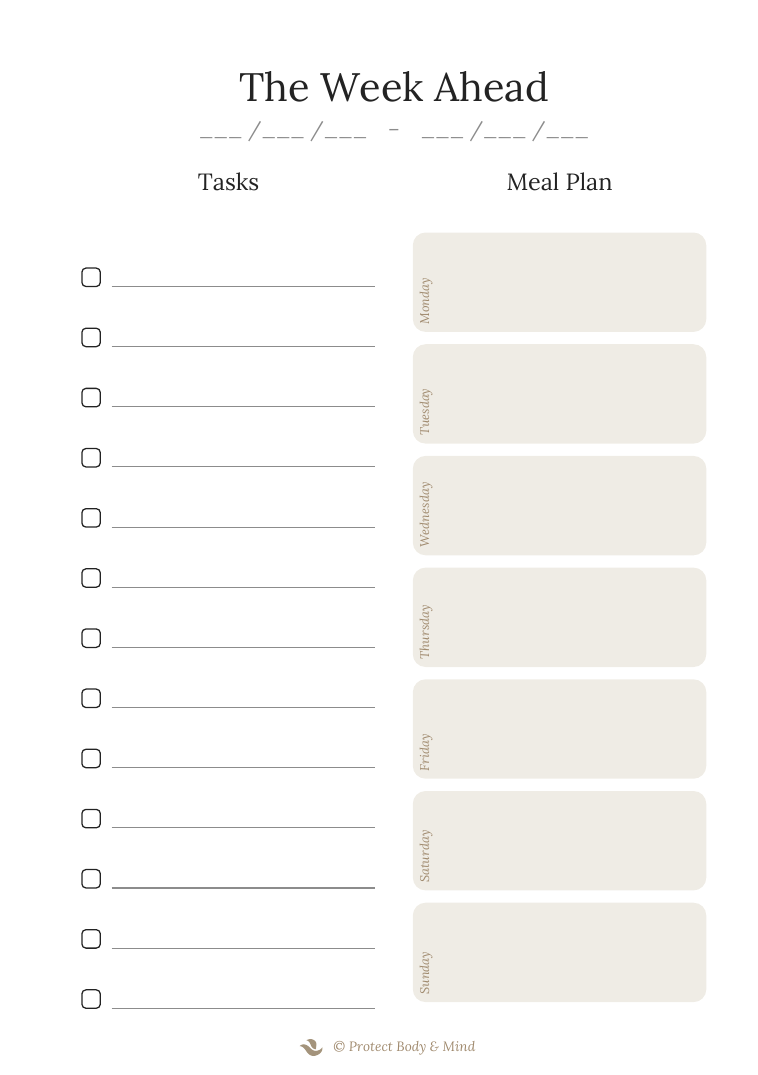Tick the third task checkbox

pyautogui.click(x=91, y=398)
